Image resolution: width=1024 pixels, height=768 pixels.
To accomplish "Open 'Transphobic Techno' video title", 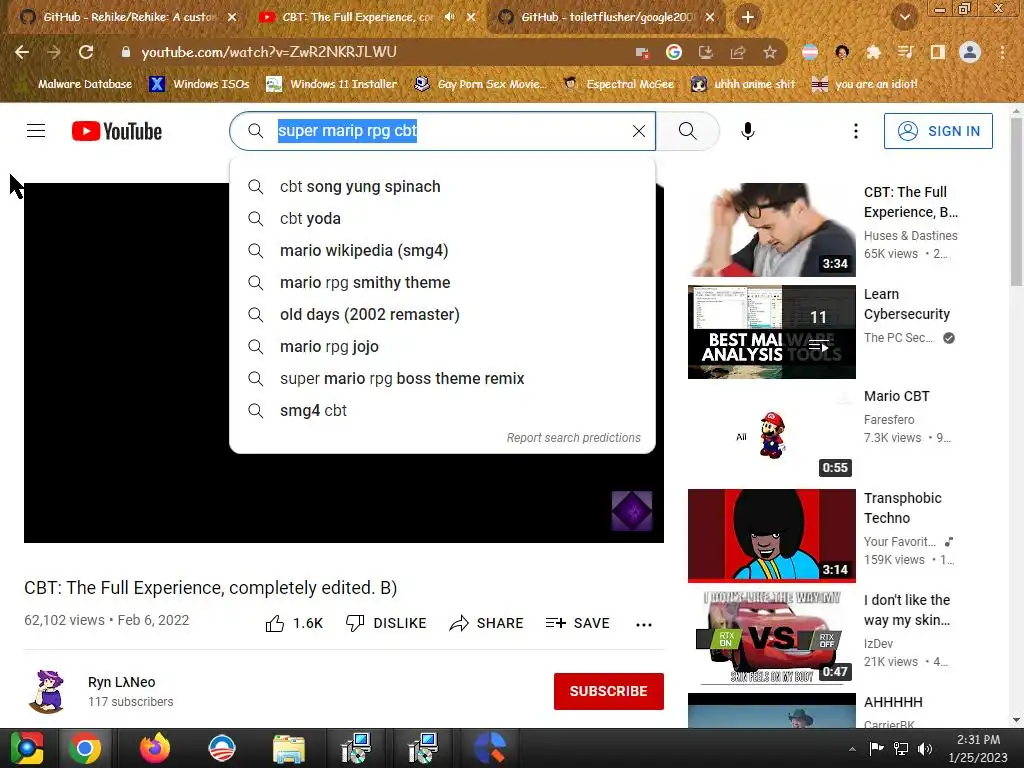I will 903,508.
